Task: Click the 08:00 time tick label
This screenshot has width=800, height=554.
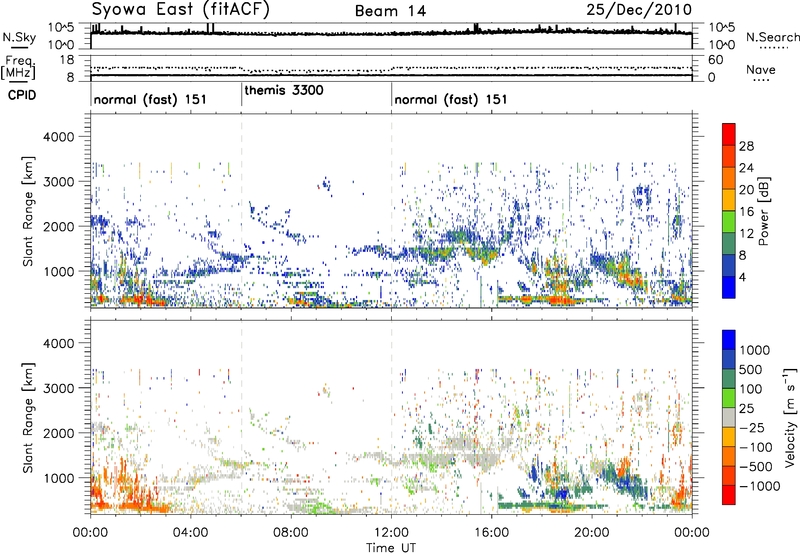Action: point(291,533)
